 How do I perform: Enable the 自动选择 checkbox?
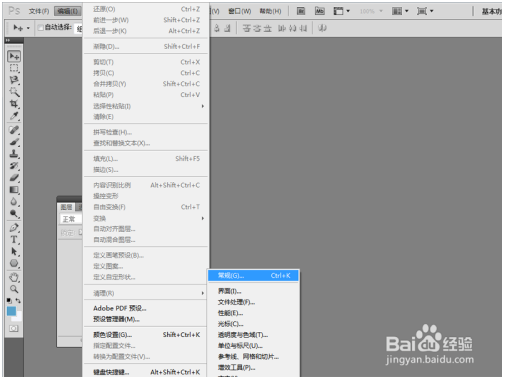point(41,28)
